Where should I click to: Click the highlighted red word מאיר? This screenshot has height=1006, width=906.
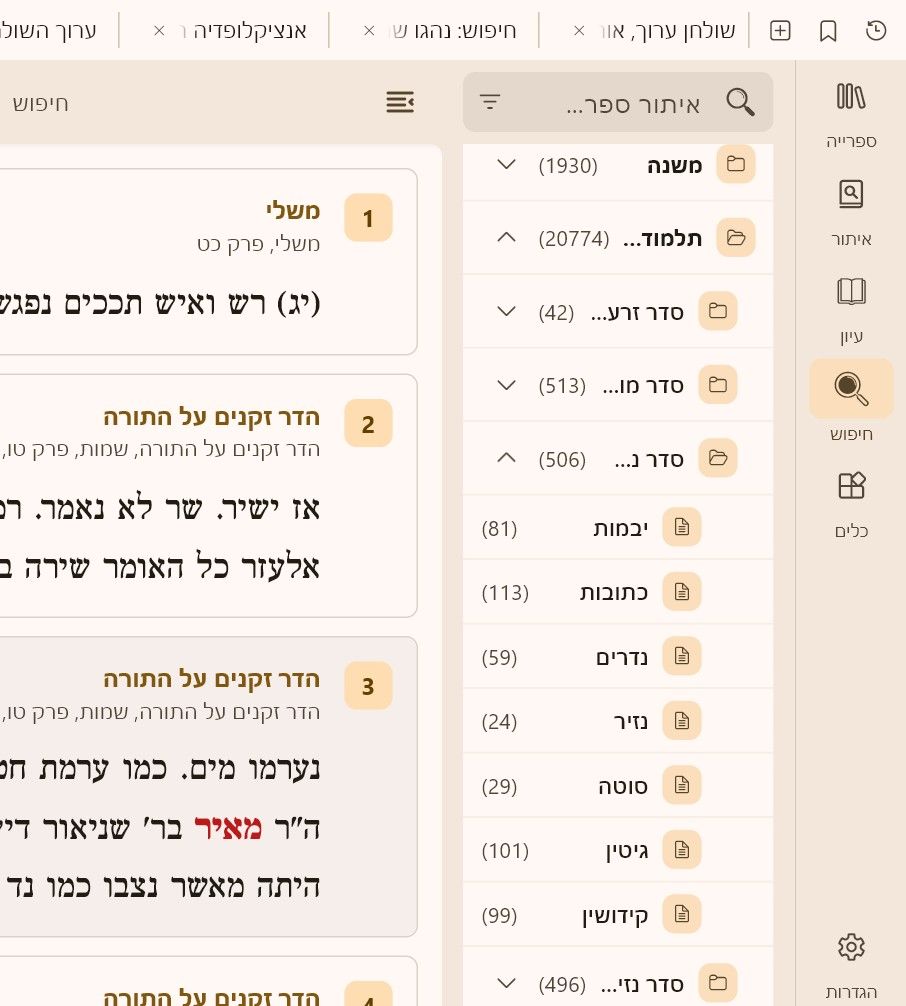228,828
